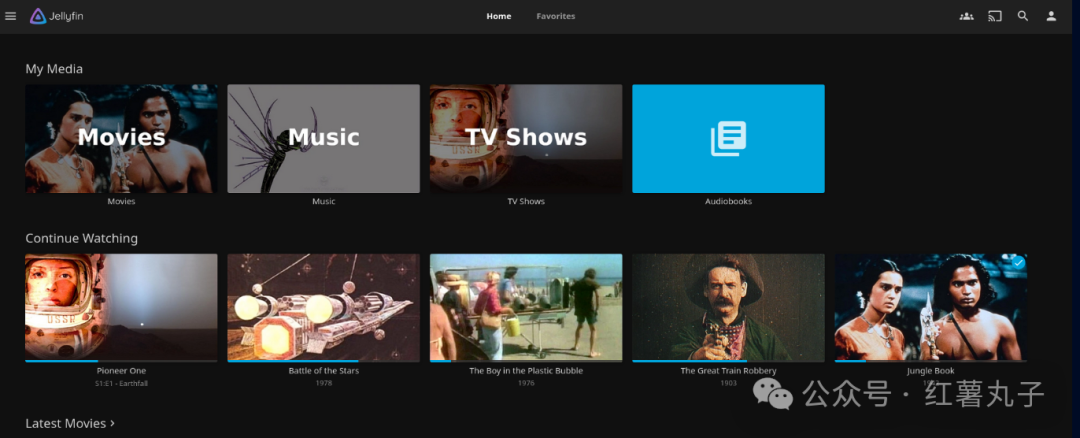This screenshot has height=438, width=1080.
Task: Open the Music library card
Action: click(x=323, y=138)
